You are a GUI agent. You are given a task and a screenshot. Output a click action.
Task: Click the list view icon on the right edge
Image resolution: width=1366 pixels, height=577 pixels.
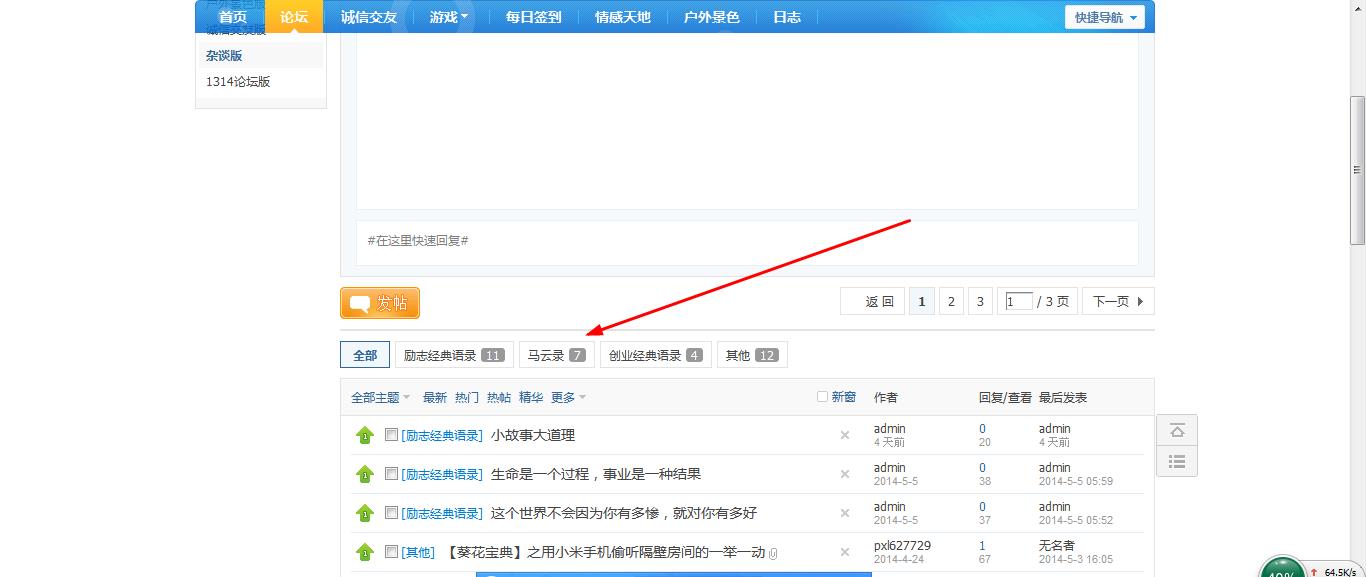(x=1177, y=461)
